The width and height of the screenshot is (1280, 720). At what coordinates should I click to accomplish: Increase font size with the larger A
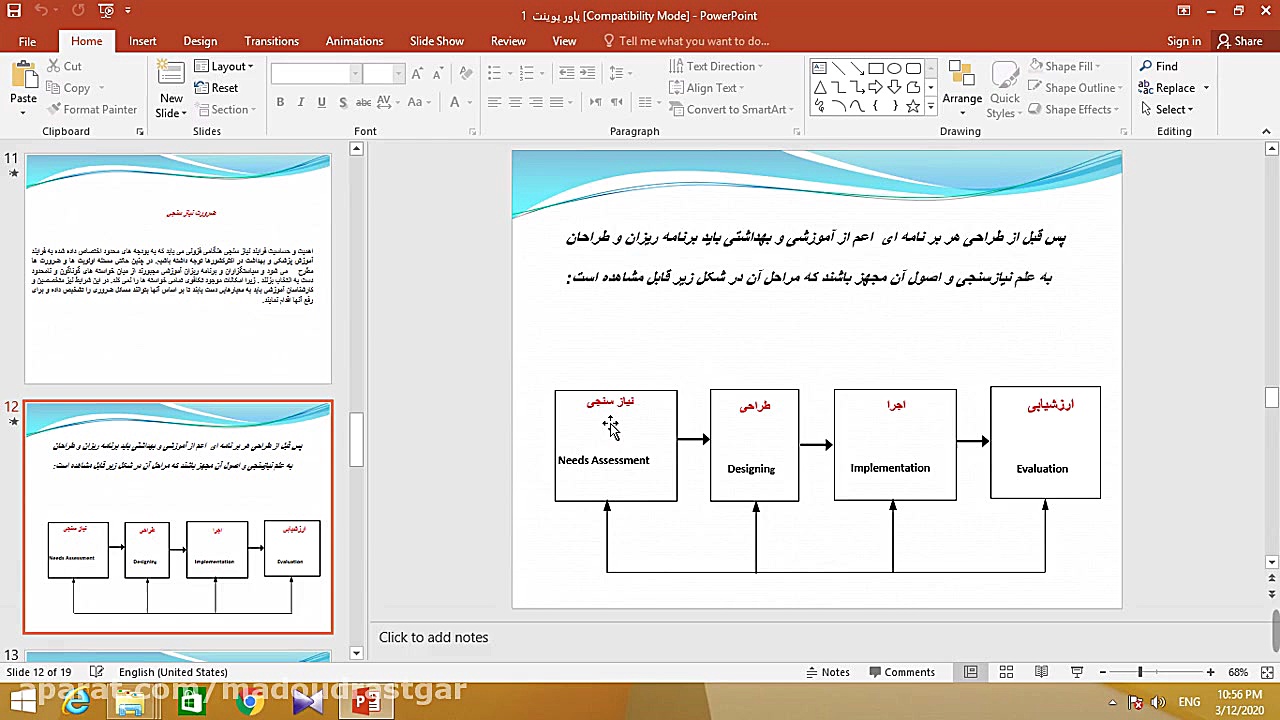(x=417, y=74)
